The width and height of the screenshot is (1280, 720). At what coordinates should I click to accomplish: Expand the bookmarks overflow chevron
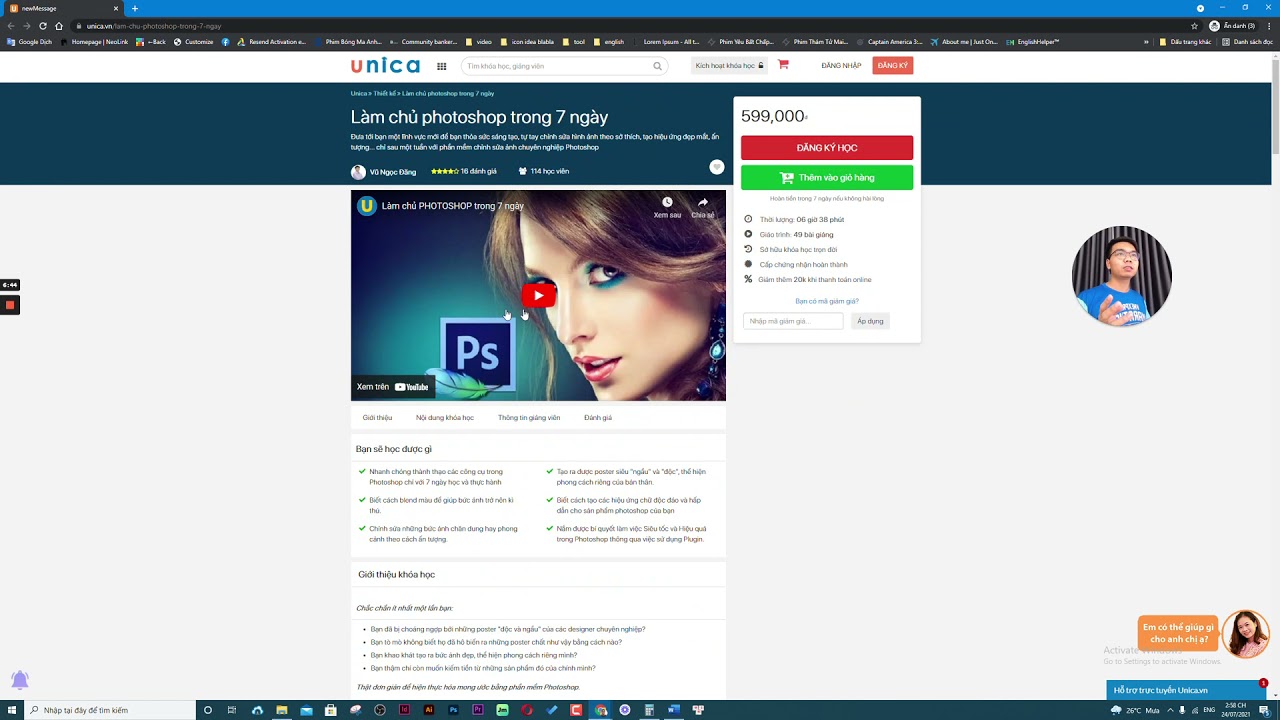tap(1146, 42)
